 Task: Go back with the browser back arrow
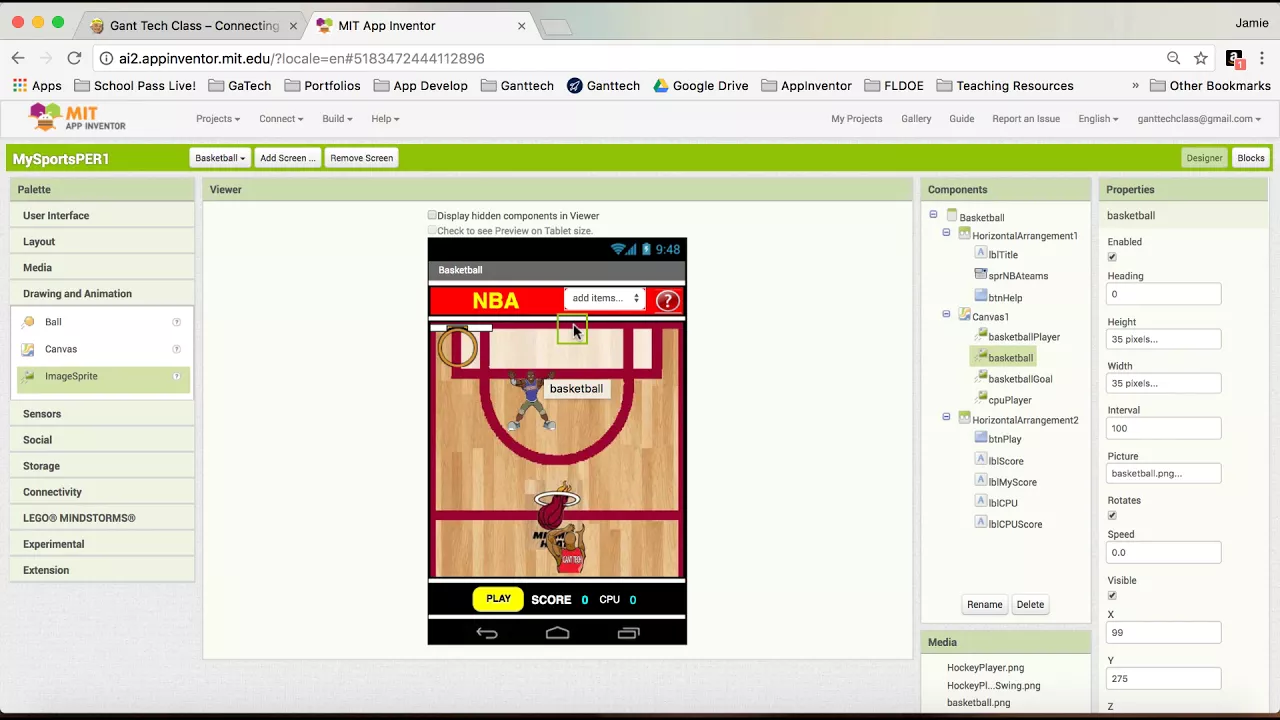pyautogui.click(x=18, y=58)
